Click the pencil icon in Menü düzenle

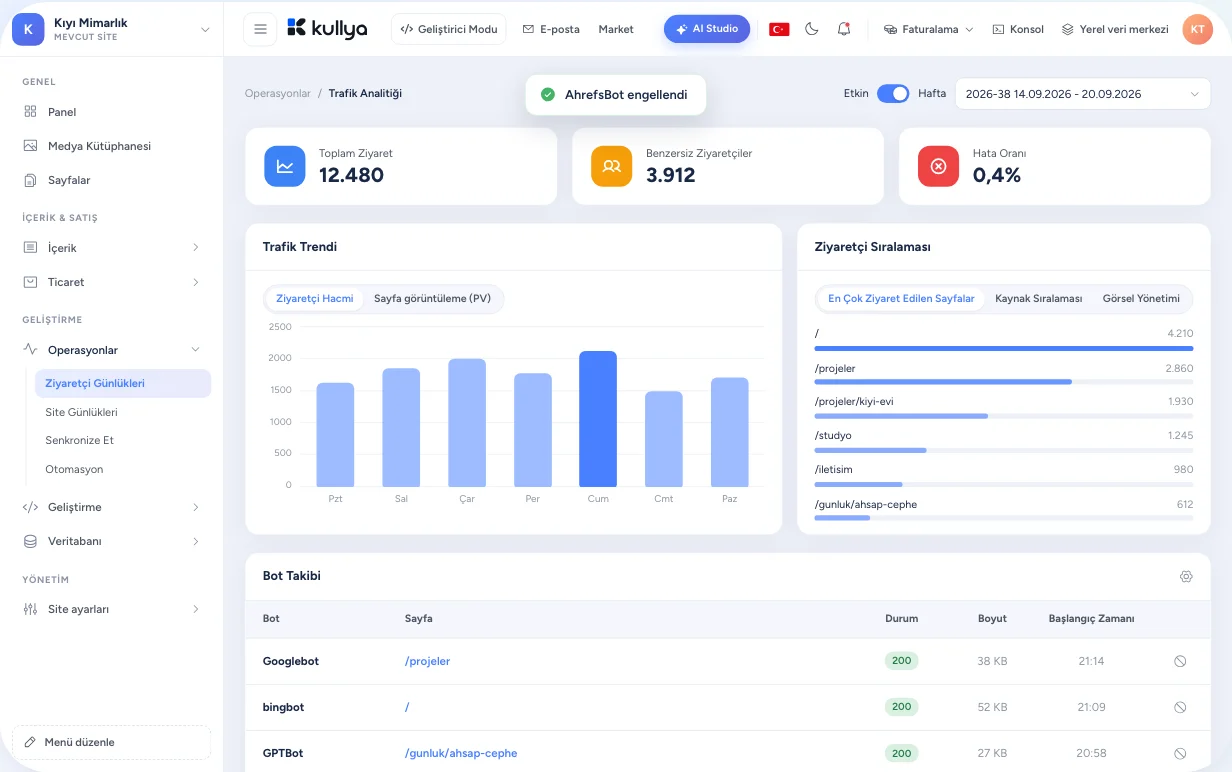tap(30, 742)
